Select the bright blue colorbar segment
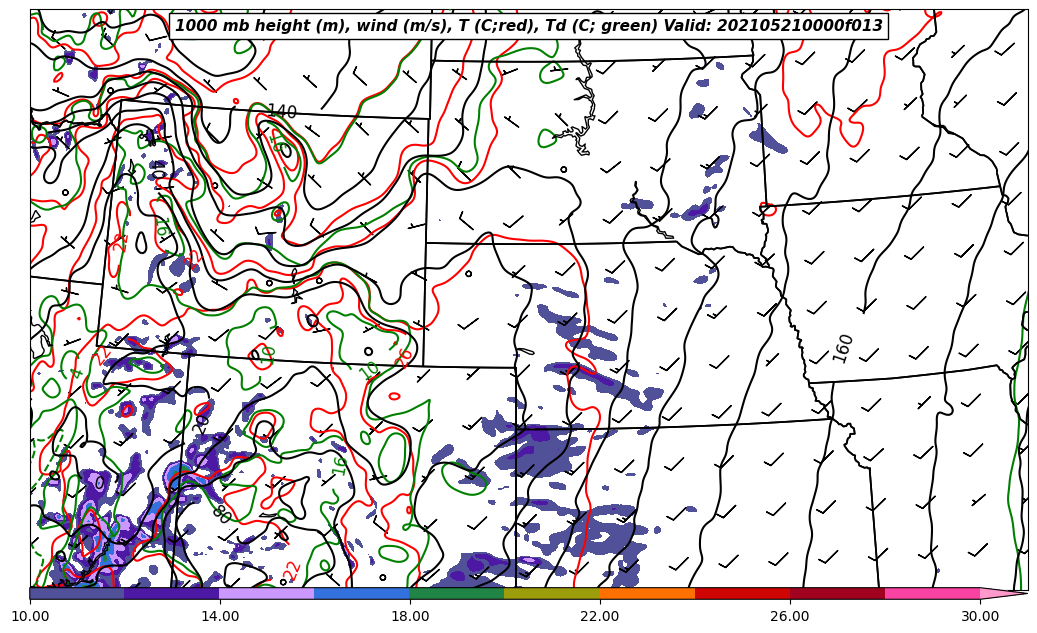This screenshot has width=1037, height=633. point(362,594)
